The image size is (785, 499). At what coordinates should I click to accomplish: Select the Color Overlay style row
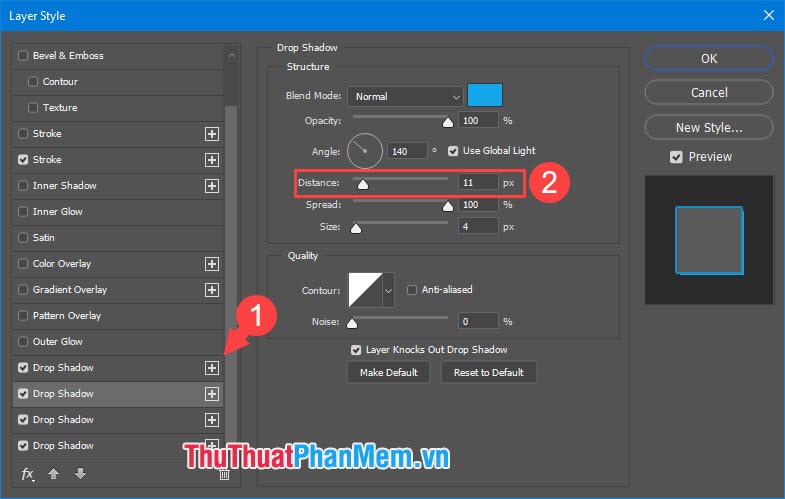coord(118,264)
